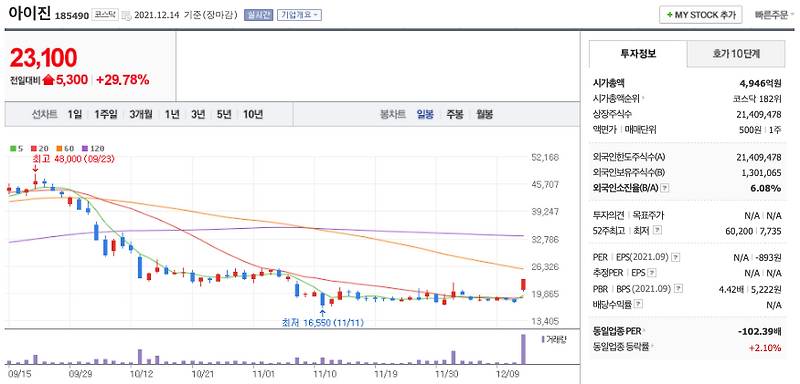800x384 pixels.
Task: Click the green plus icon in MY STOCK 추가
Action: coord(669,15)
